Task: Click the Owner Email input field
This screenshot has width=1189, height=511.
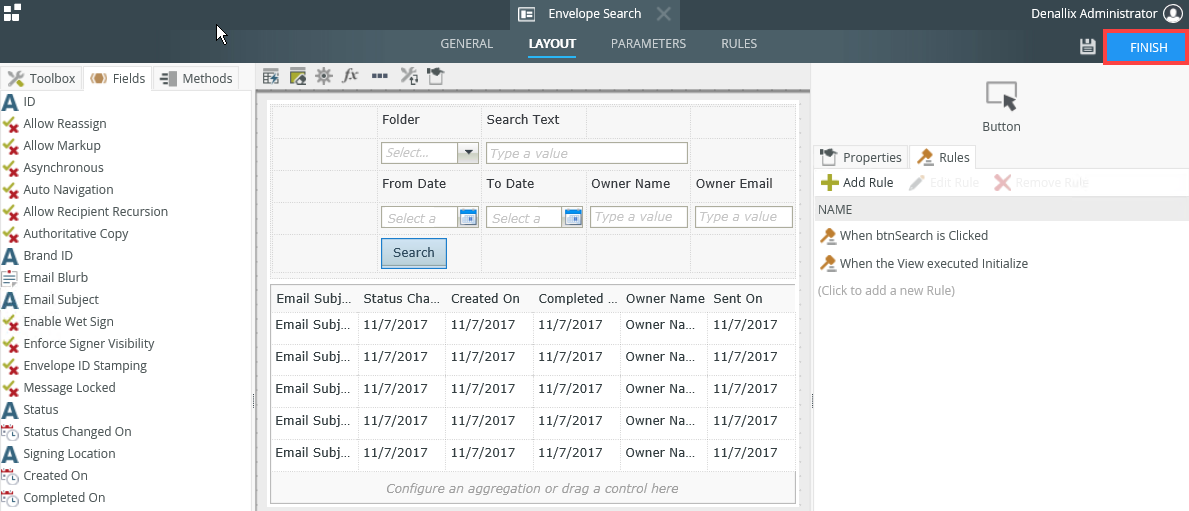Action: click(x=744, y=217)
